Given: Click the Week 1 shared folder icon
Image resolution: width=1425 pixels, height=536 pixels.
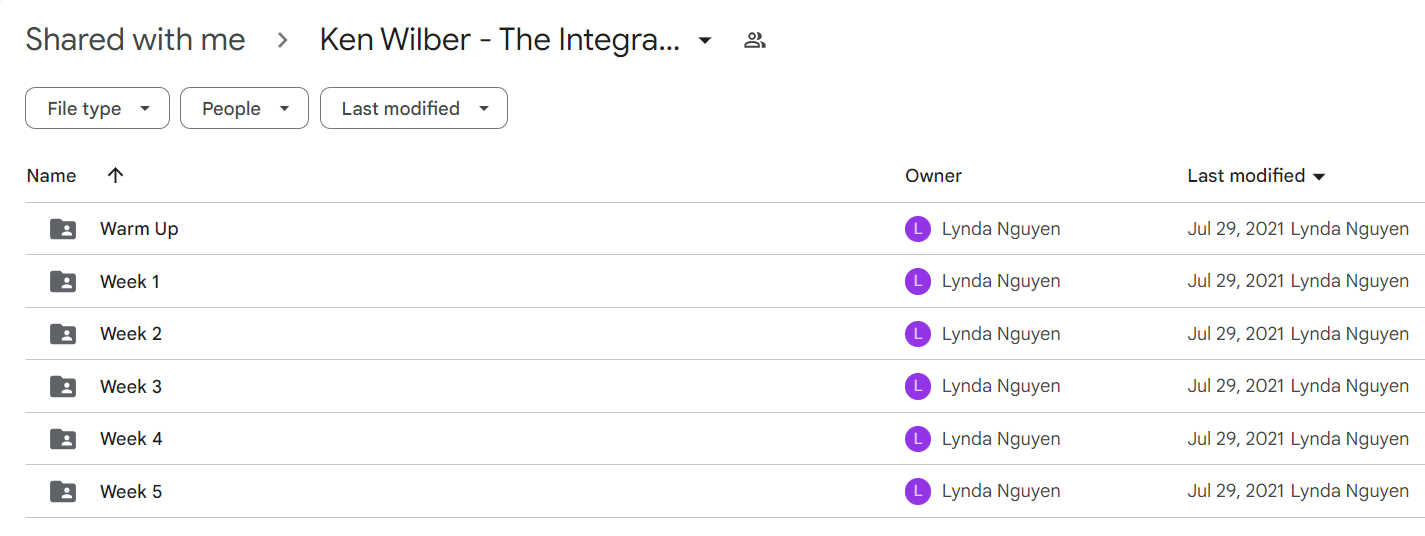Looking at the screenshot, I should (63, 282).
